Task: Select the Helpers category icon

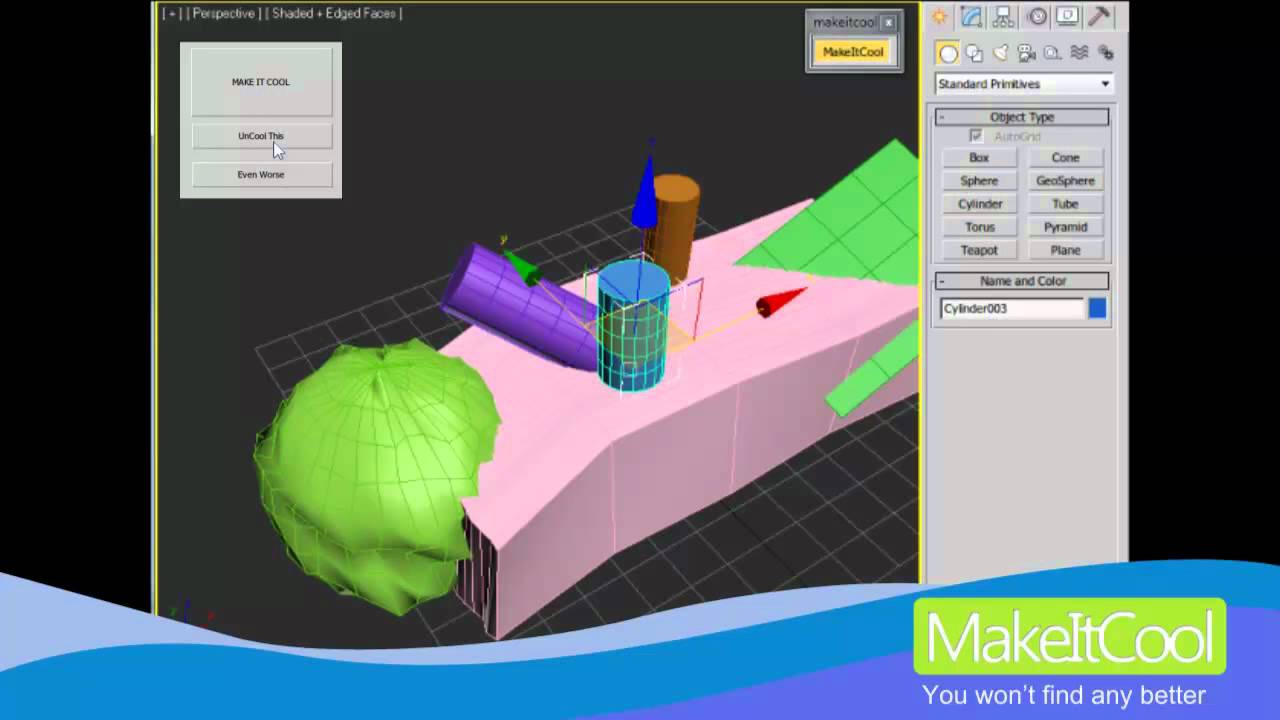Action: tap(1053, 53)
